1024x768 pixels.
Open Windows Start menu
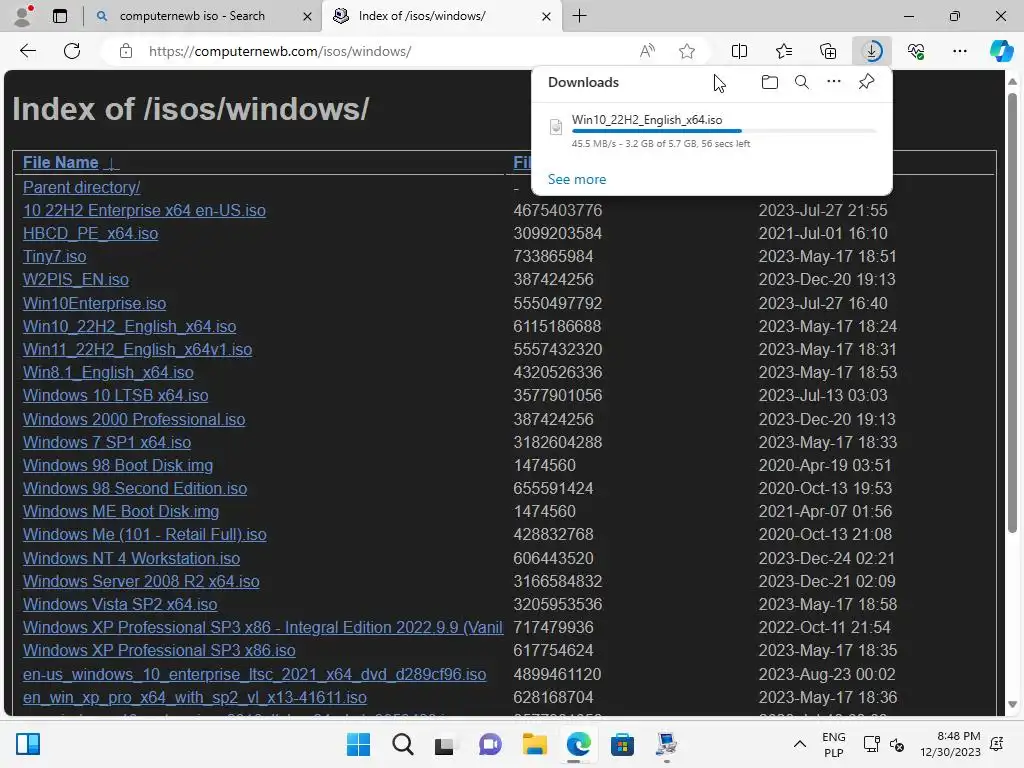point(358,744)
